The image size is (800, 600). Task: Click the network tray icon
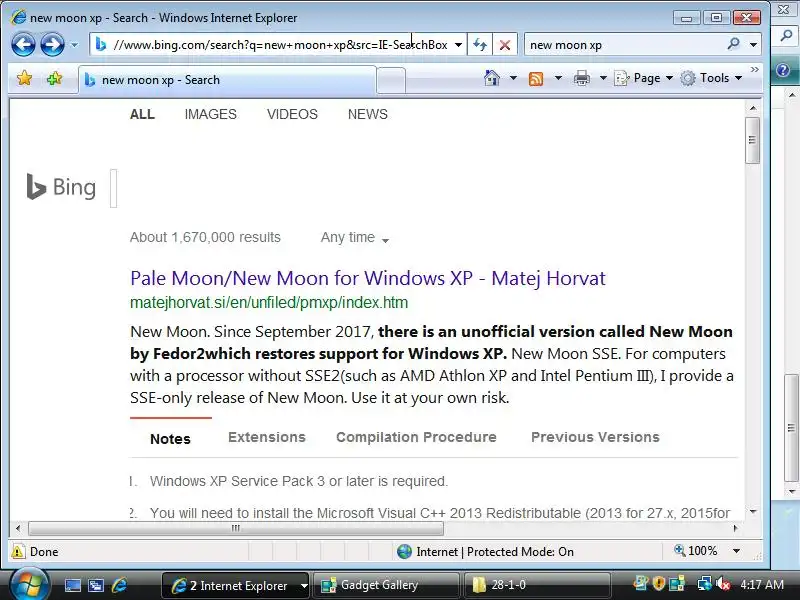tap(704, 583)
